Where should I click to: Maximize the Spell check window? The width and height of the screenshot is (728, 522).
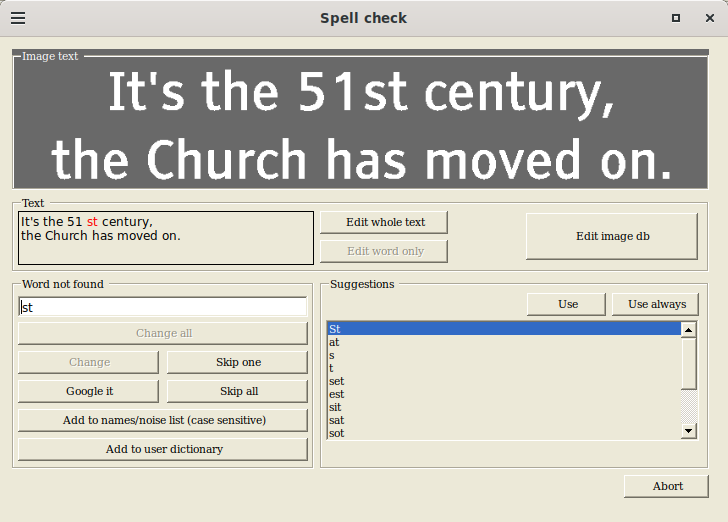[x=676, y=18]
